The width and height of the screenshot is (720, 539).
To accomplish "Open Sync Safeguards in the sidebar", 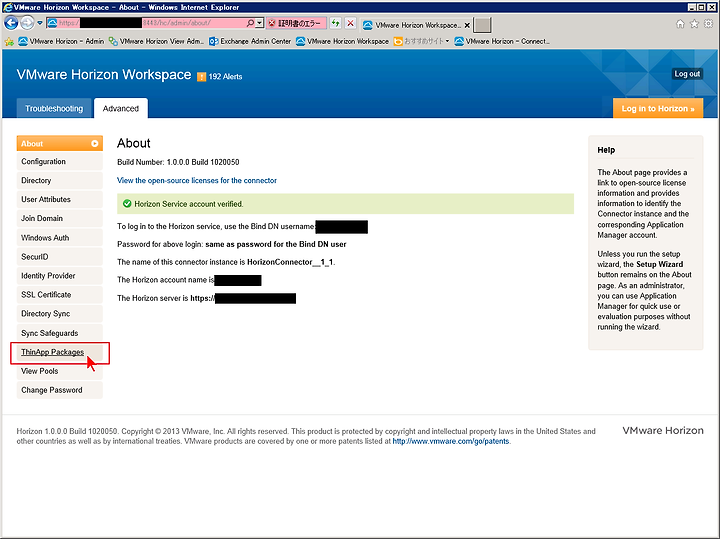I will coord(60,333).
